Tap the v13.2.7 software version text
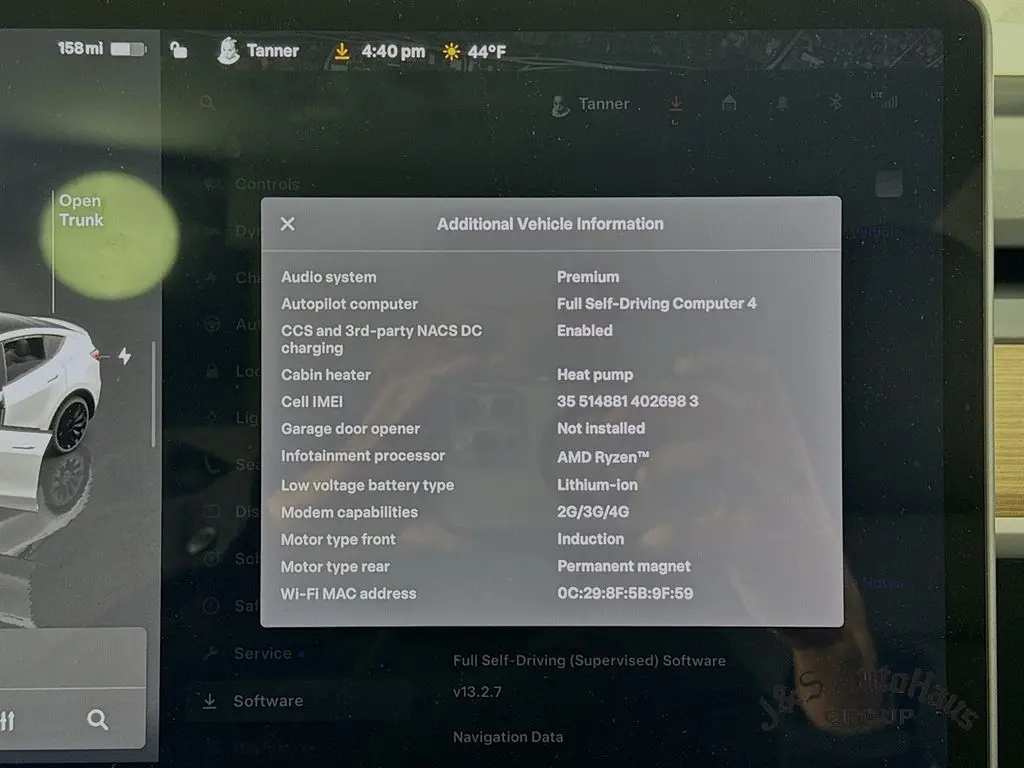 477,692
